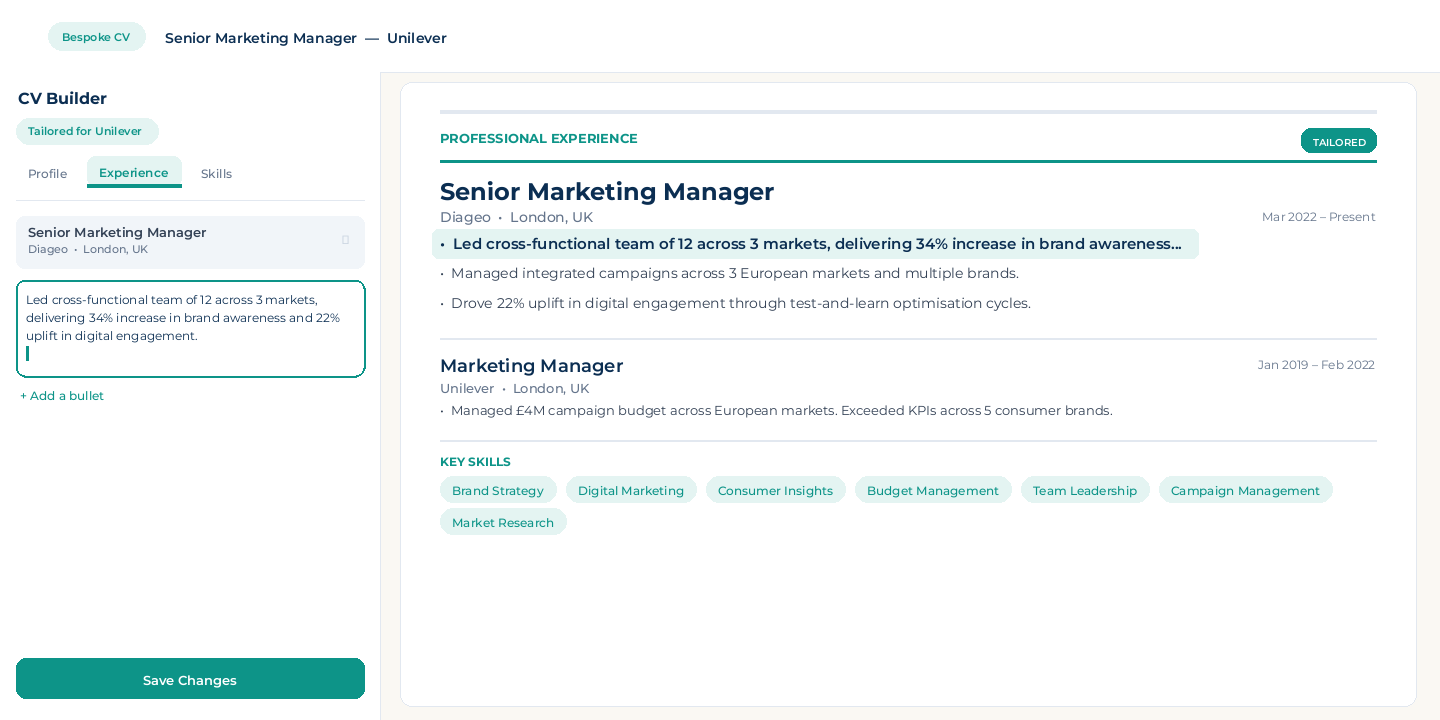
Task: Select the Digital Marketing skill chip
Action: coord(631,490)
